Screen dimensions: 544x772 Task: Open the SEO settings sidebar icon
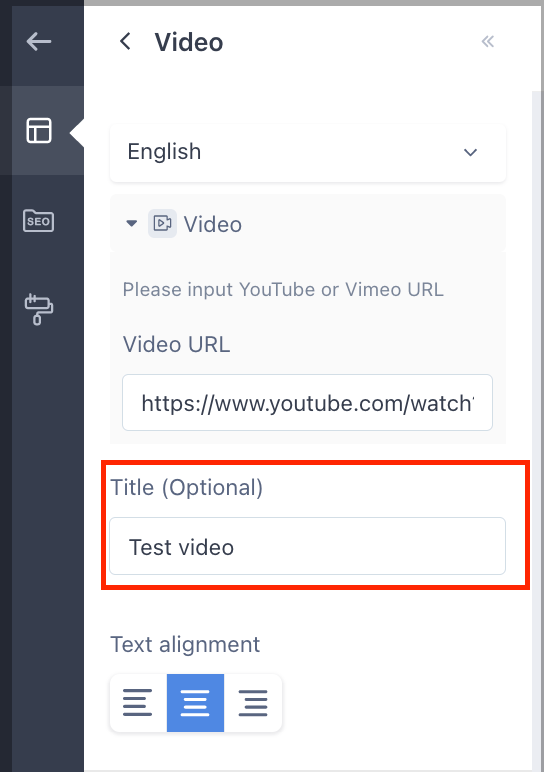tap(39, 221)
